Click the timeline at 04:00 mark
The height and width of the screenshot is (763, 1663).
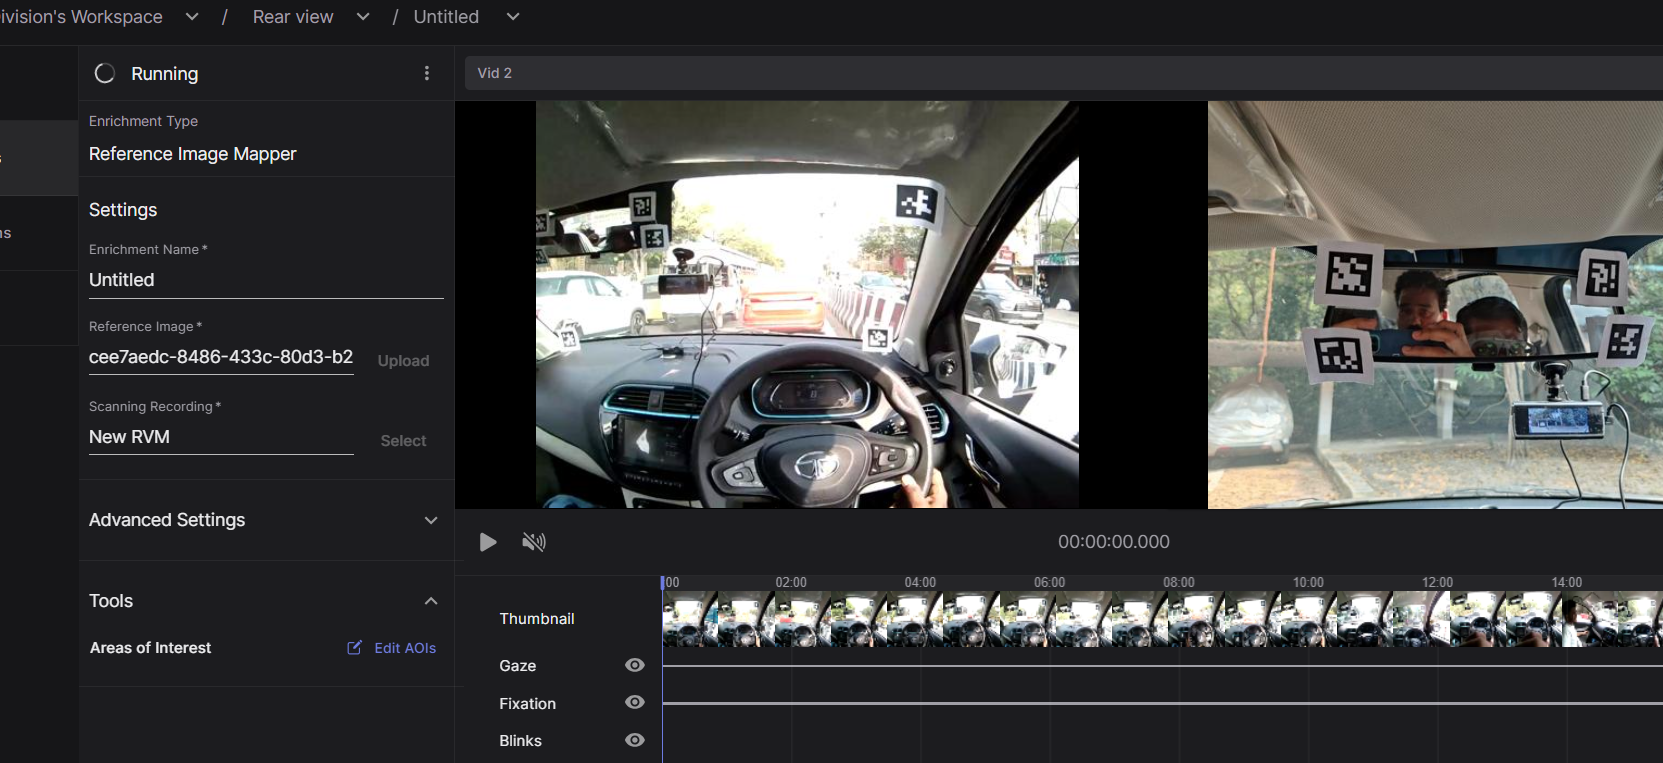[x=920, y=582]
